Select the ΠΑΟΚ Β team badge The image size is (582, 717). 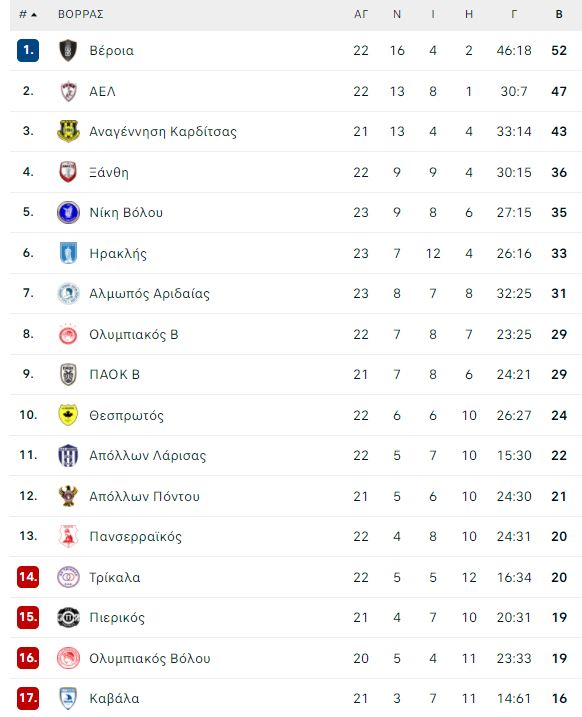[68, 374]
